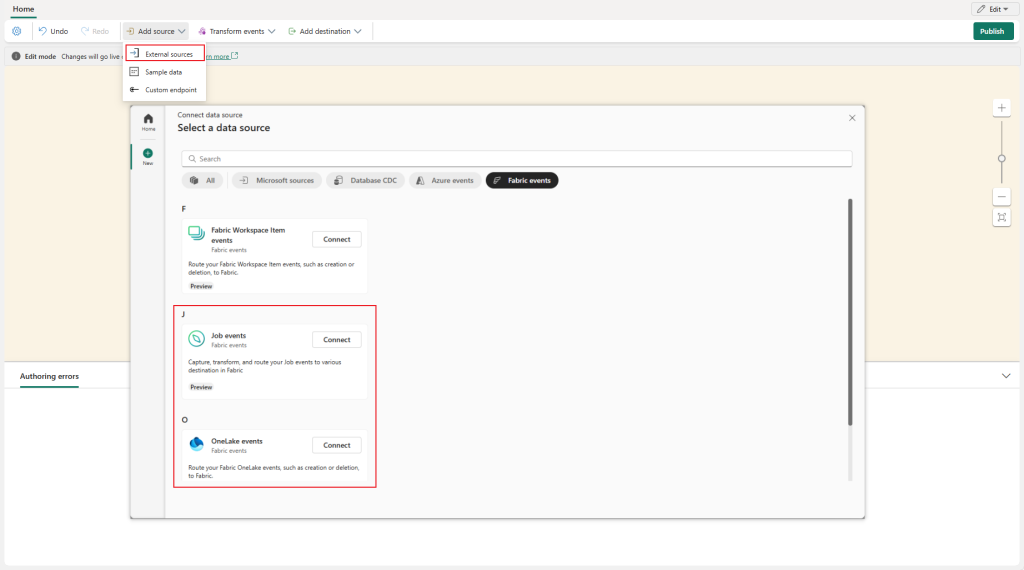Click the search magnifier icon
The width and height of the screenshot is (1024, 570).
tap(192, 159)
